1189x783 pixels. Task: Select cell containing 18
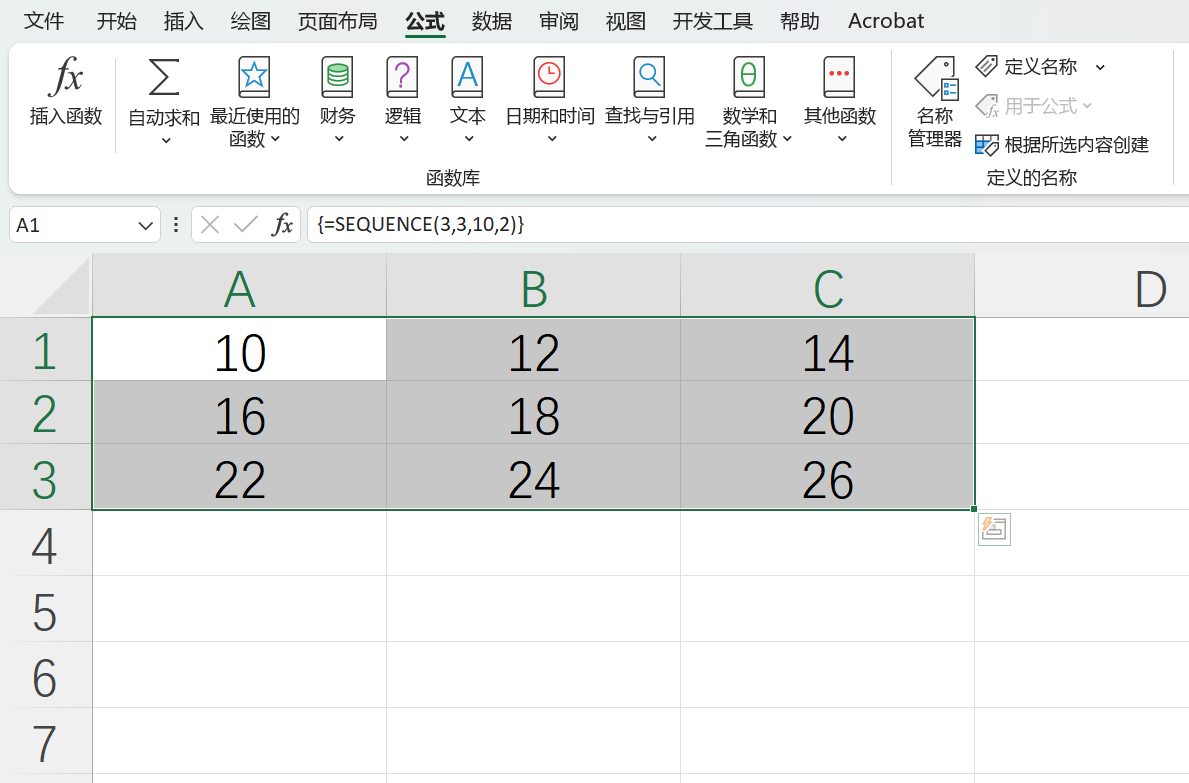click(x=534, y=413)
